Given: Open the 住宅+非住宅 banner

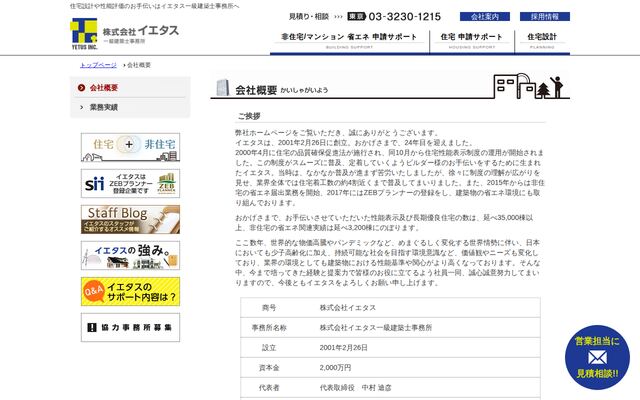Looking at the screenshot, I should 130,147.
